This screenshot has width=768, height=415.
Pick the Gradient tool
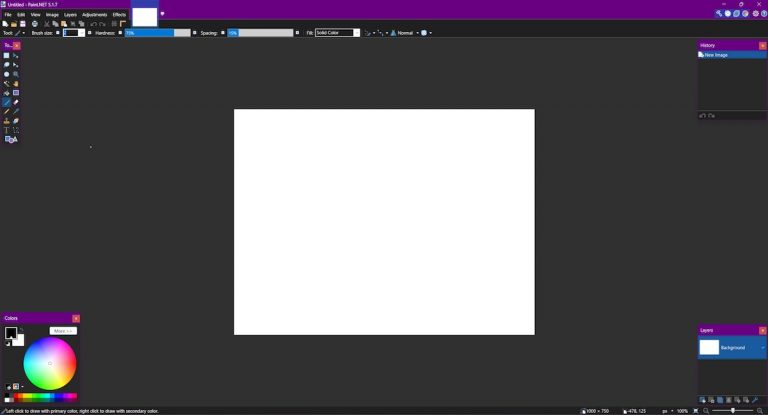[x=16, y=93]
